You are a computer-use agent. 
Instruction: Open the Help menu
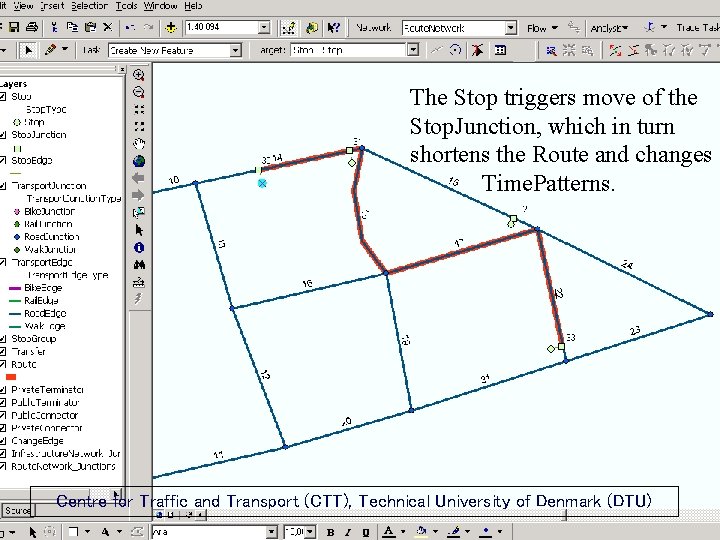193,6
